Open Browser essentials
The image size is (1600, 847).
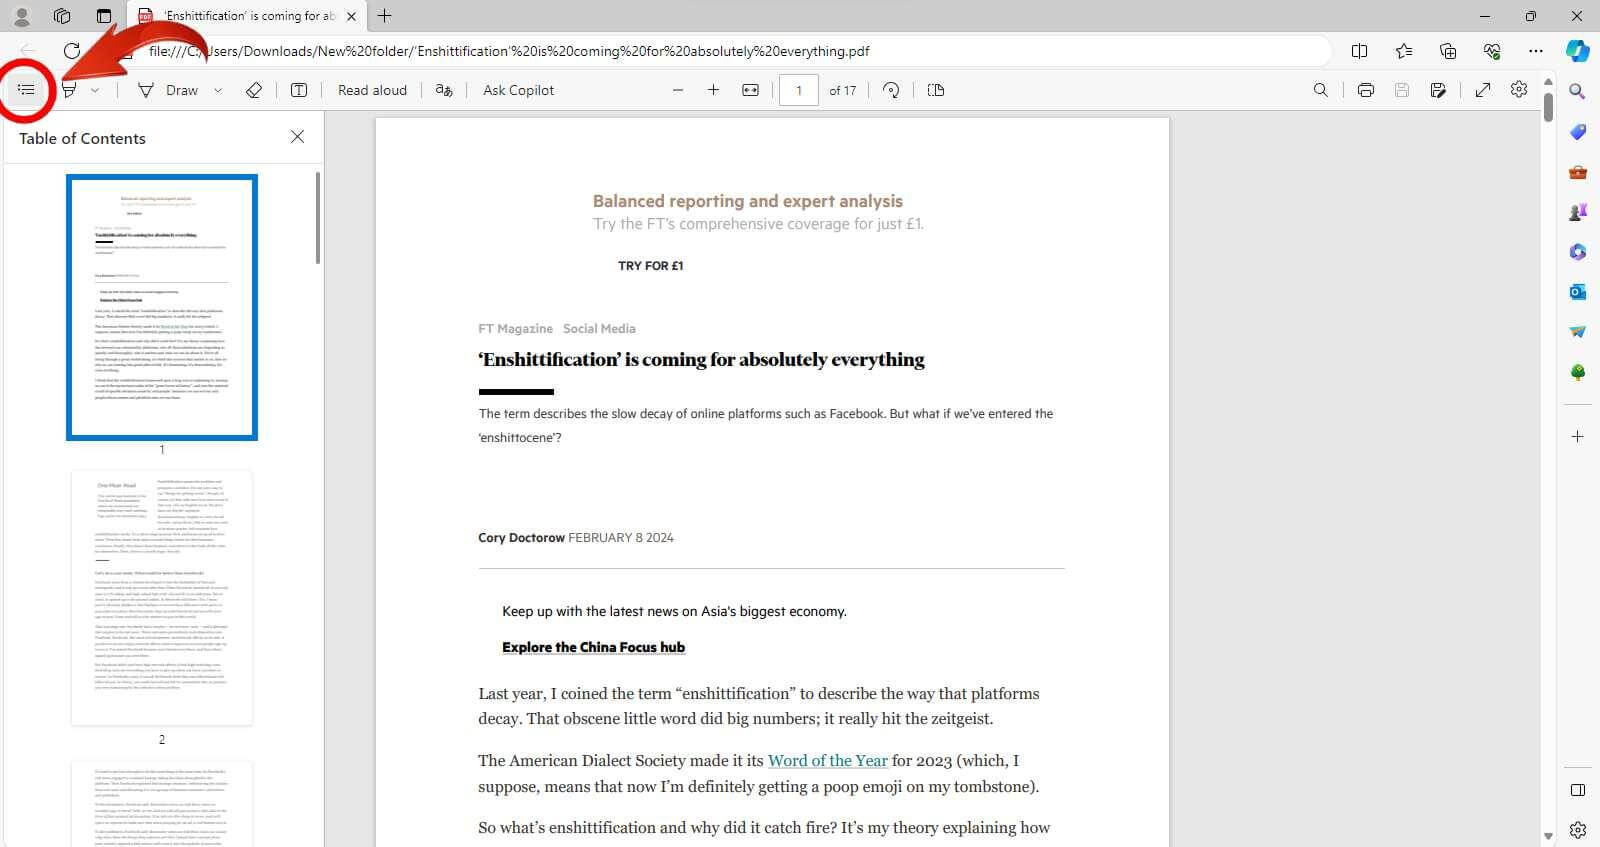coord(1492,51)
